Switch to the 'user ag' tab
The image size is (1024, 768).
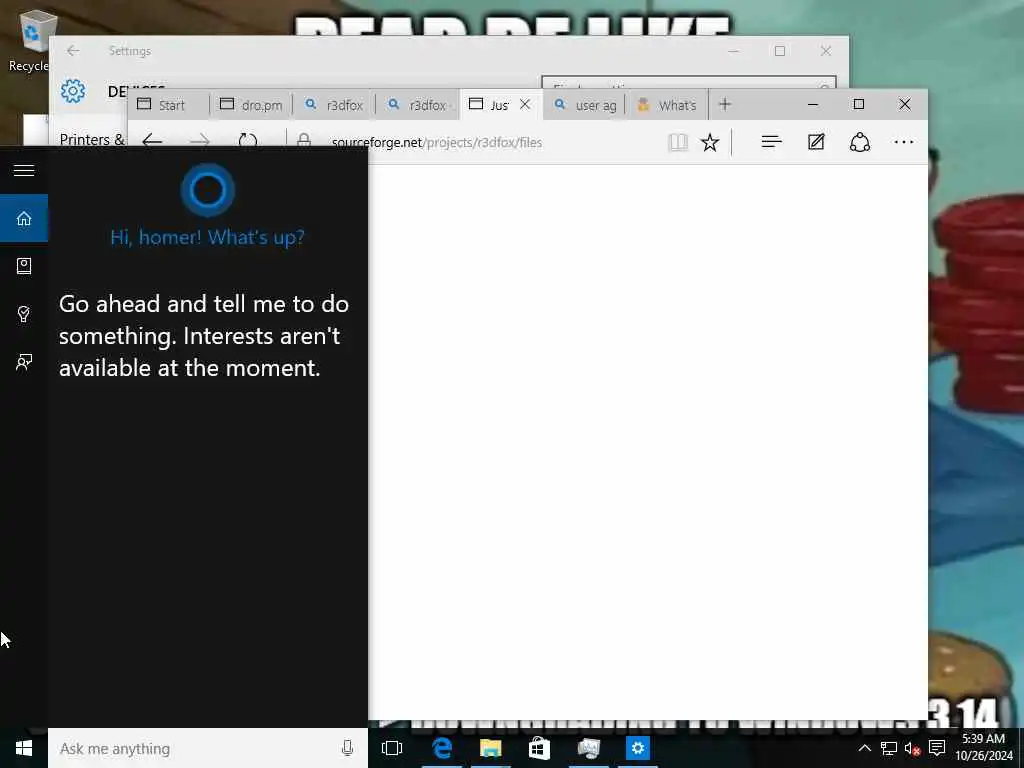(584, 105)
